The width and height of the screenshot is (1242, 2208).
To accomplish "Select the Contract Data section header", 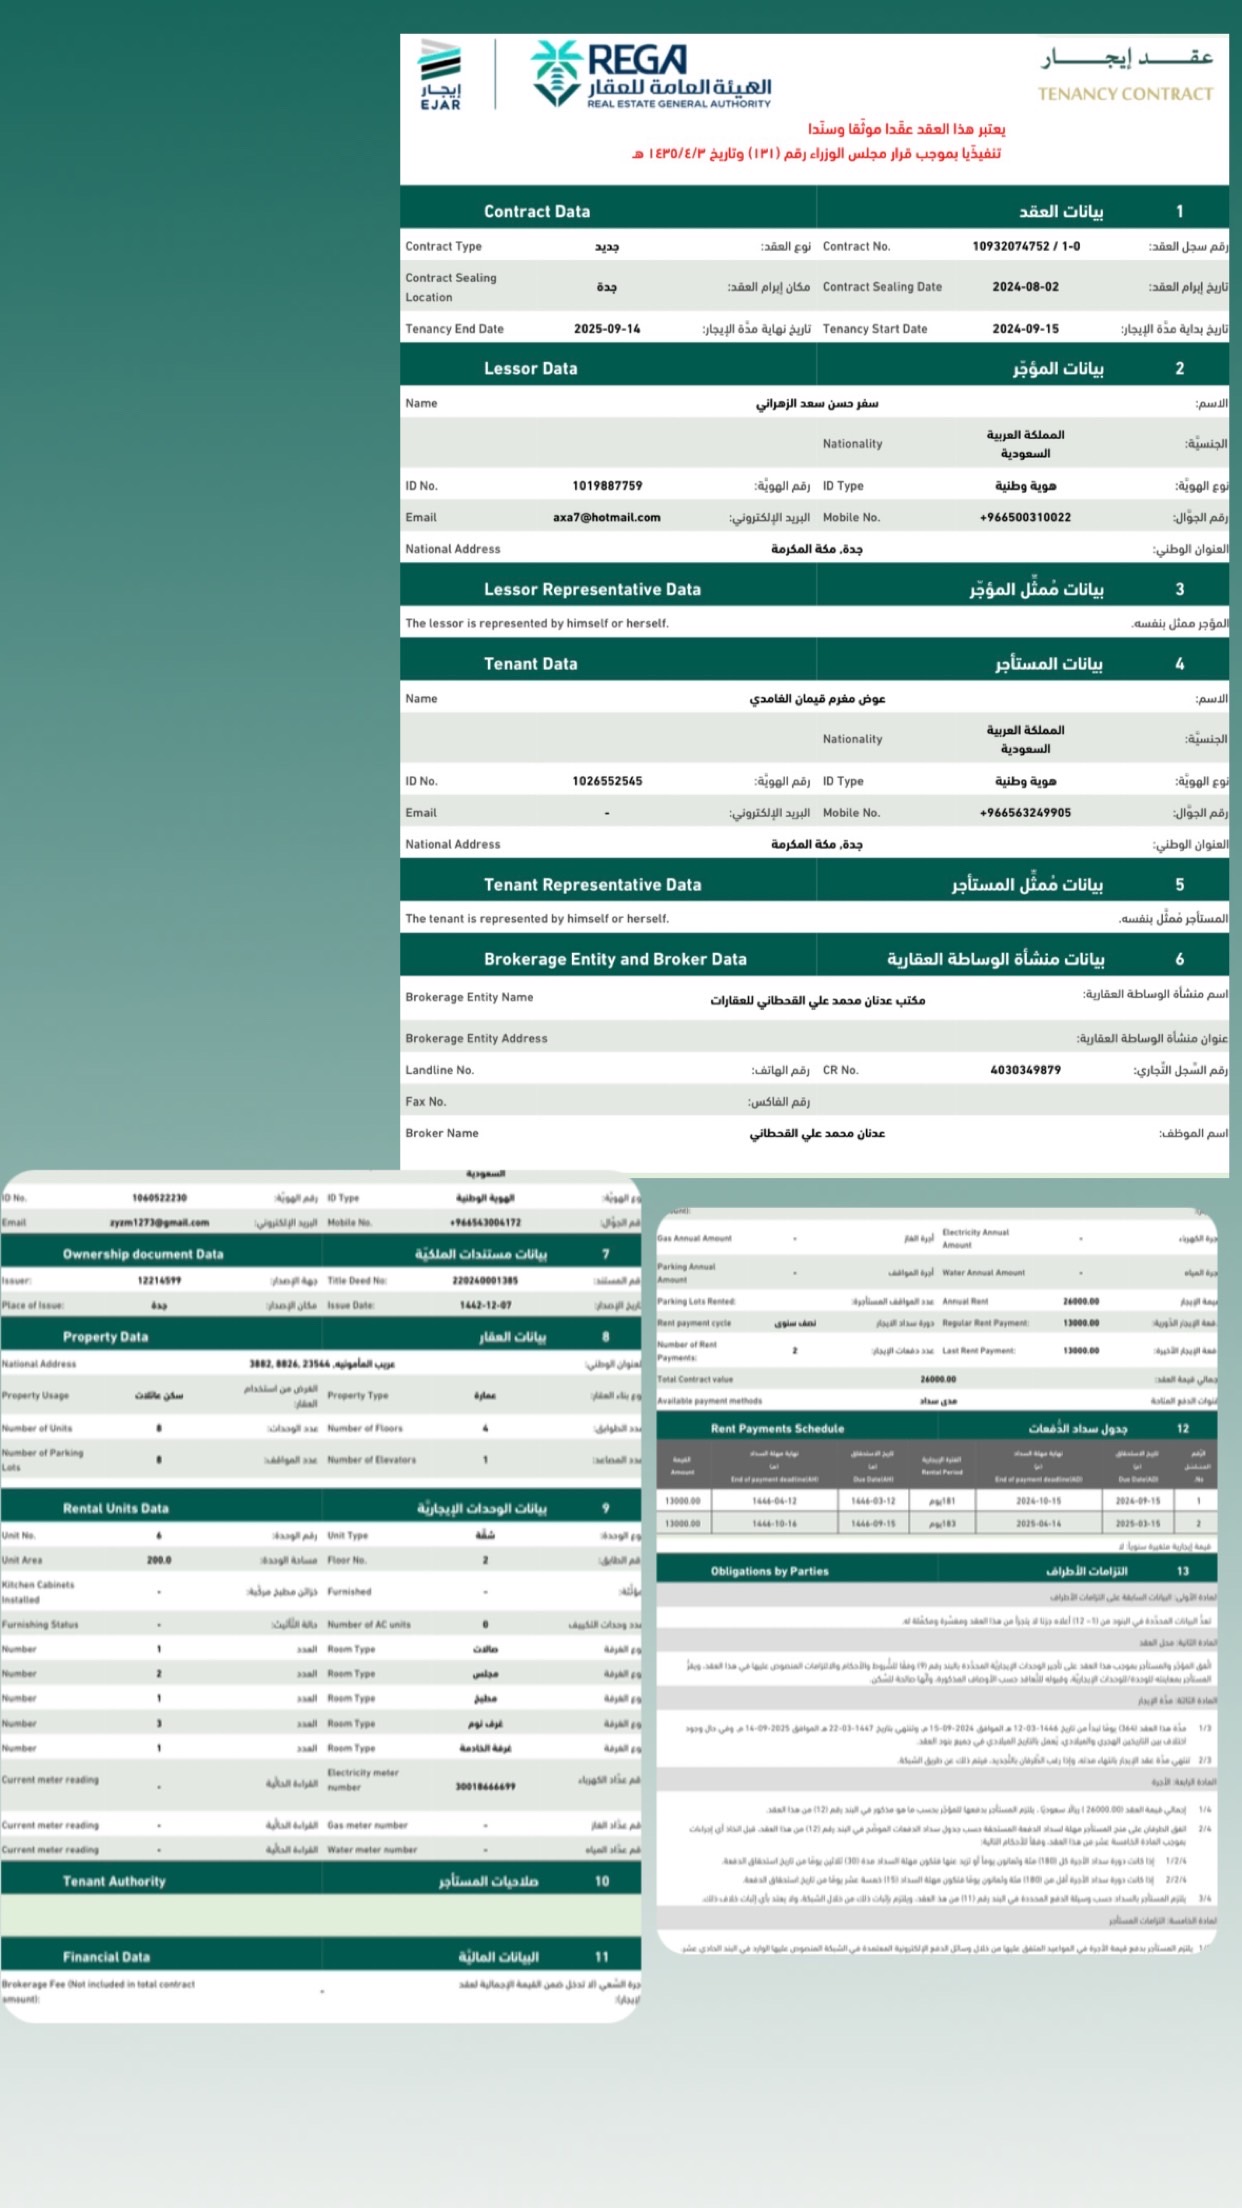I will [x=537, y=211].
